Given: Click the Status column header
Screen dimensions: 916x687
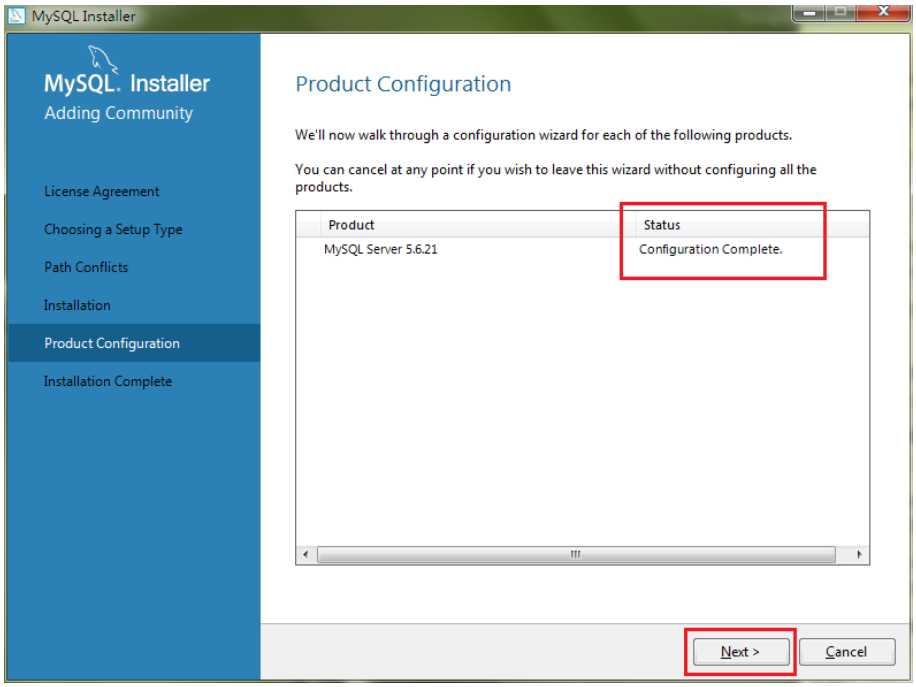Looking at the screenshot, I should (662, 225).
